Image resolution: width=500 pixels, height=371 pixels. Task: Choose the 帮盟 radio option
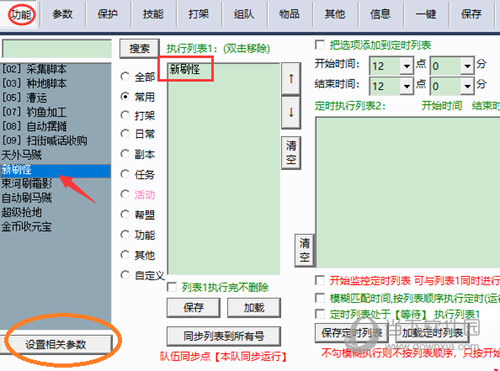125,214
